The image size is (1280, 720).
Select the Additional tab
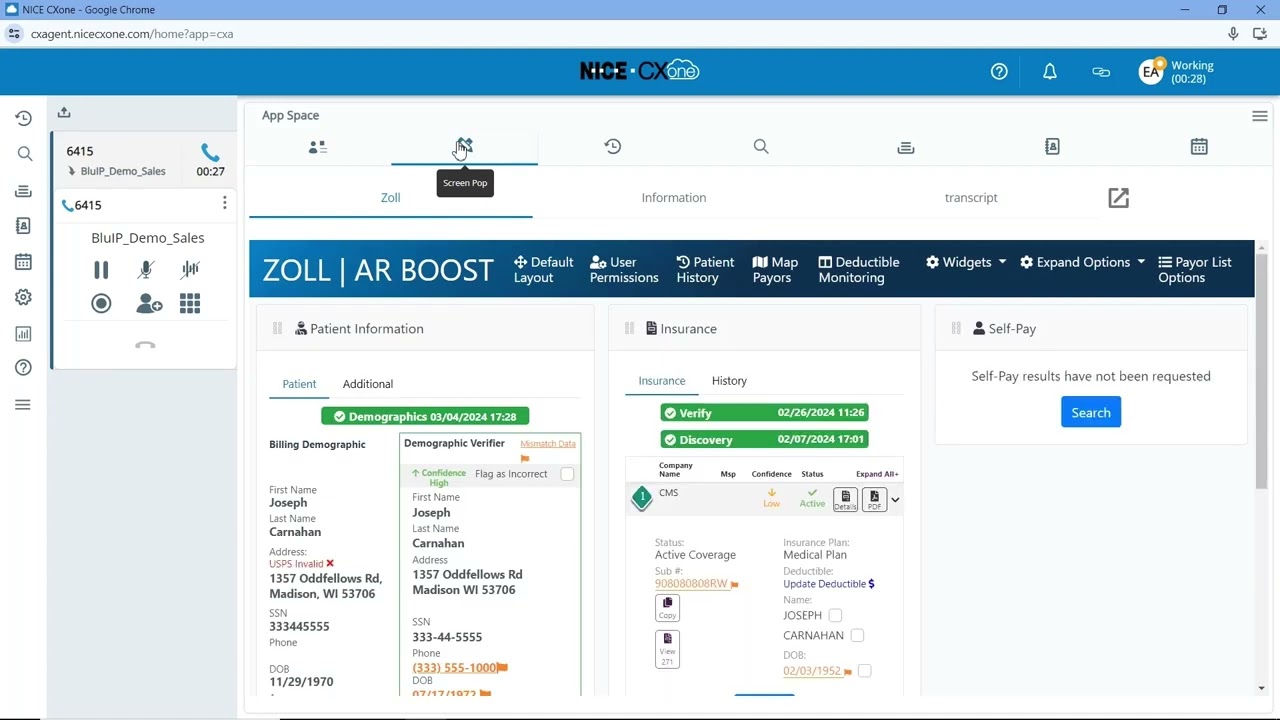368,384
